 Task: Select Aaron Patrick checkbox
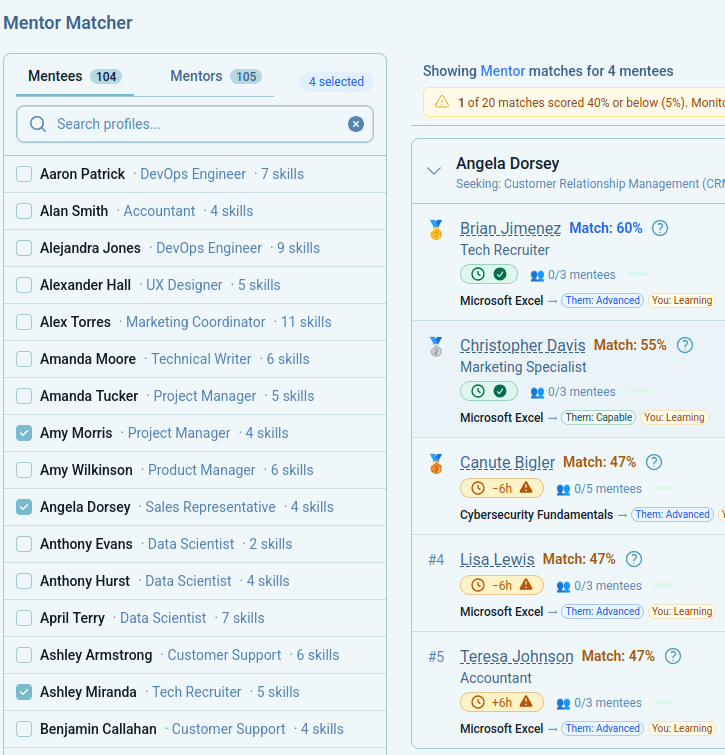[24, 174]
